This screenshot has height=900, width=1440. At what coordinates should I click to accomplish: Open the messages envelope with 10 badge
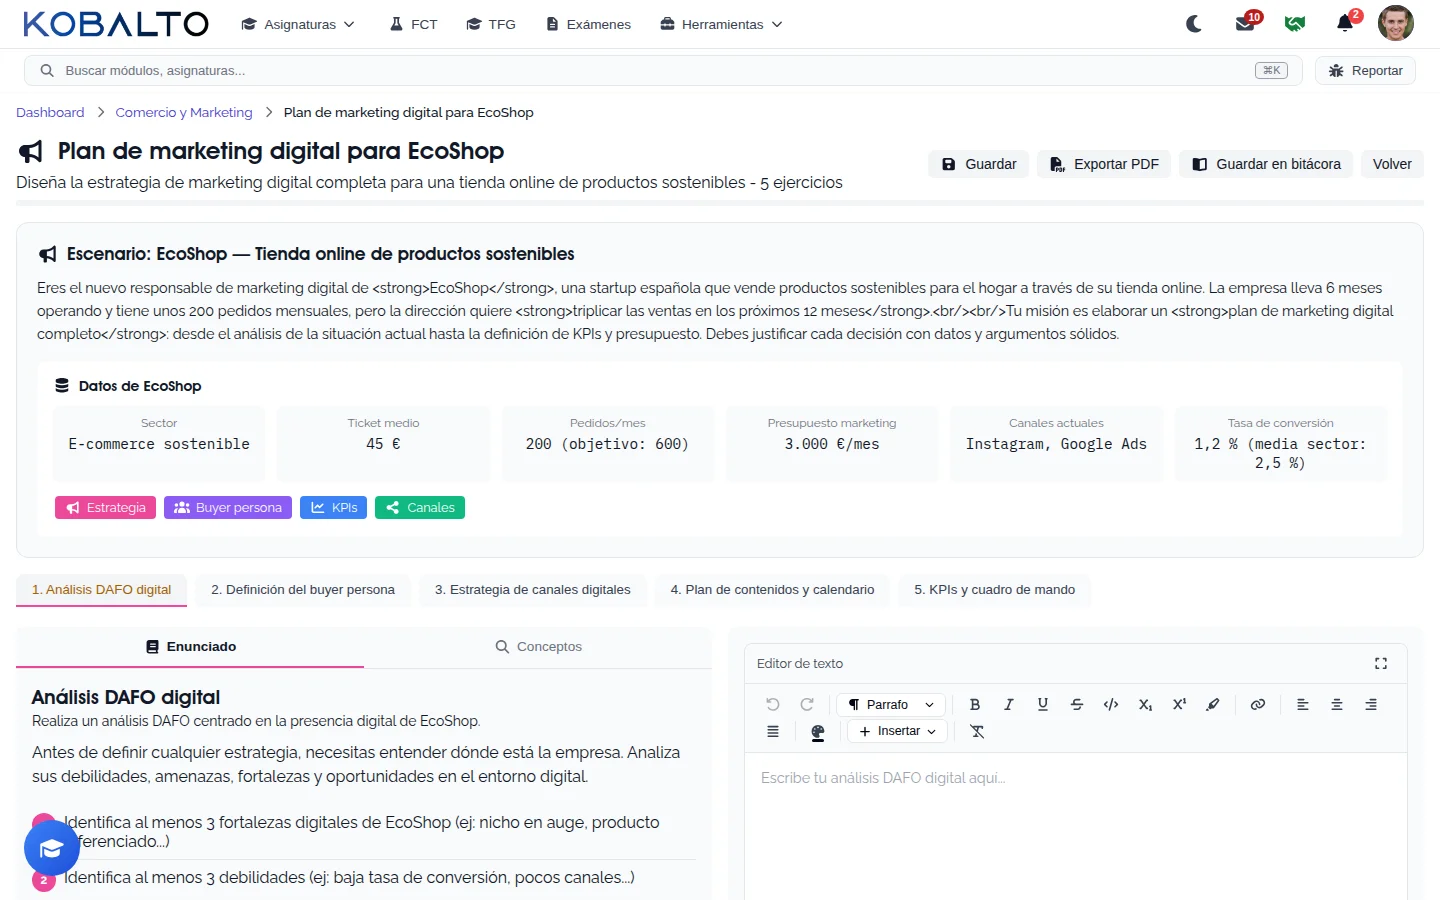point(1245,24)
